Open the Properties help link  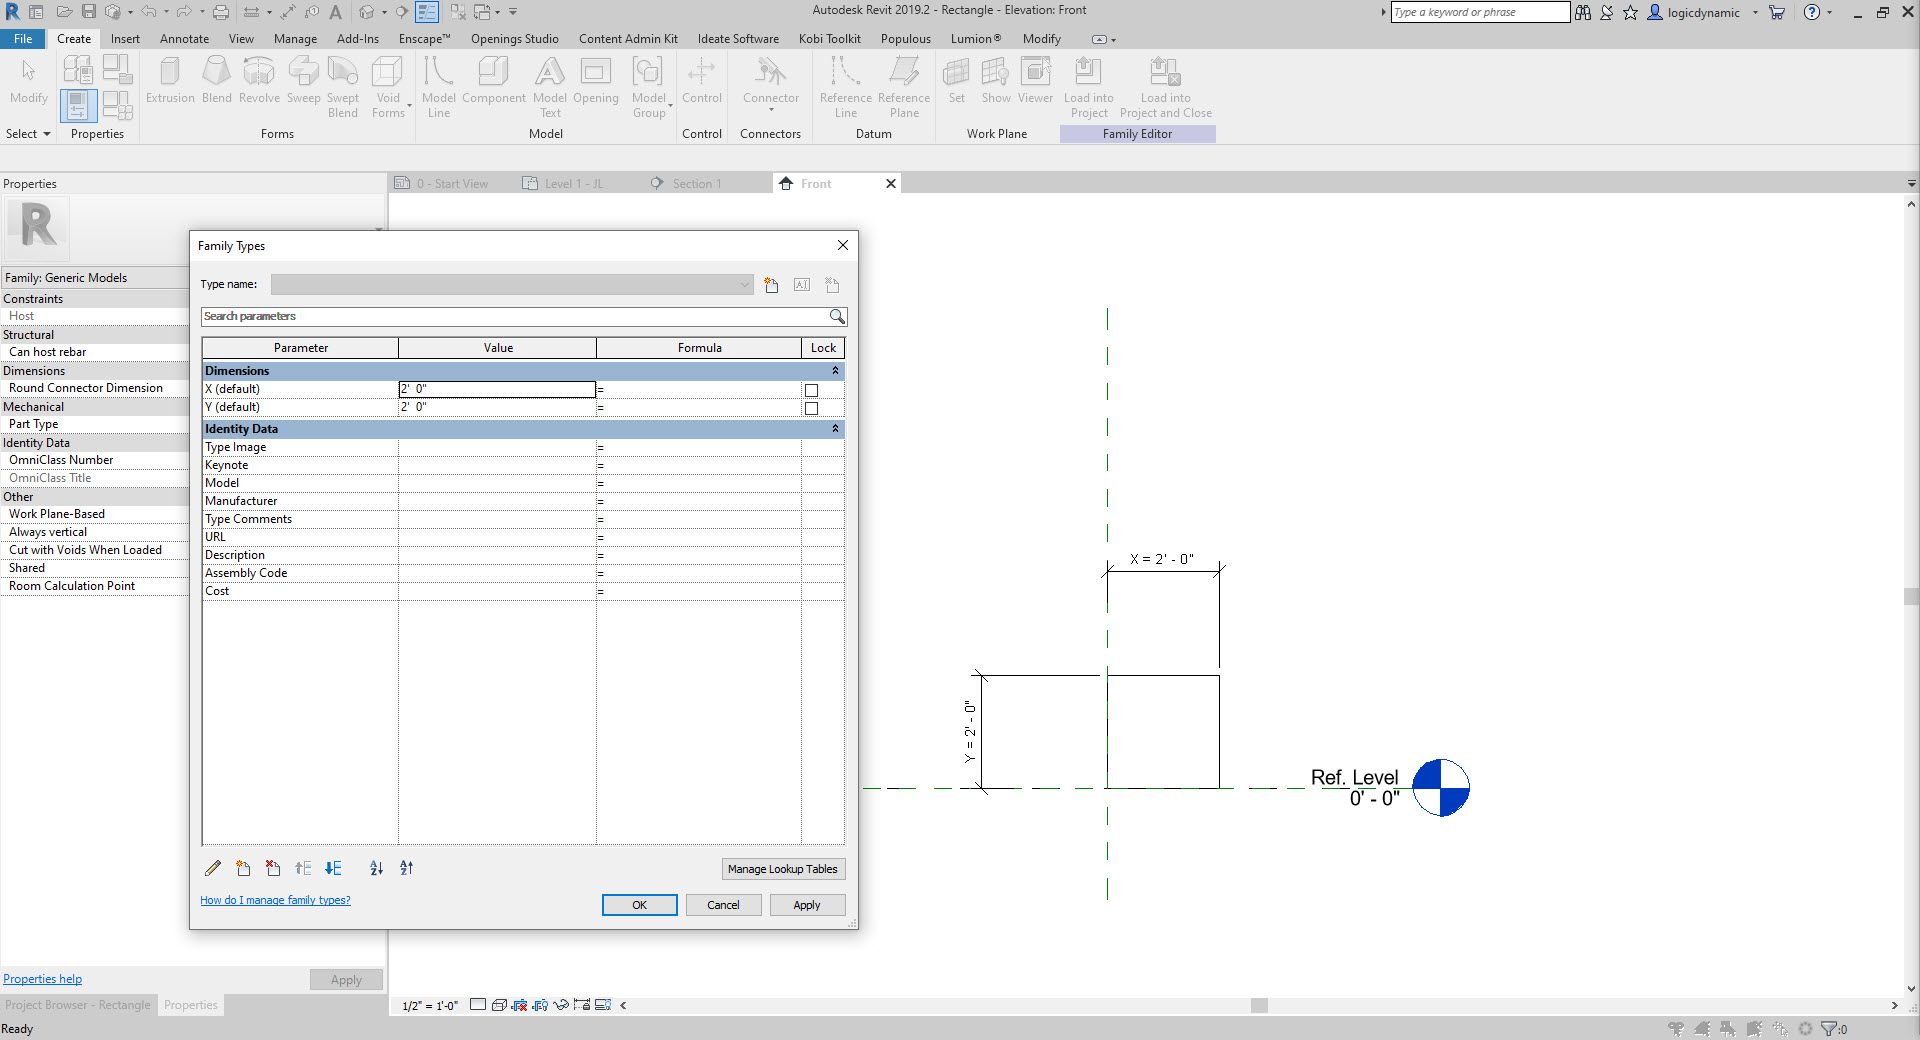(x=42, y=979)
